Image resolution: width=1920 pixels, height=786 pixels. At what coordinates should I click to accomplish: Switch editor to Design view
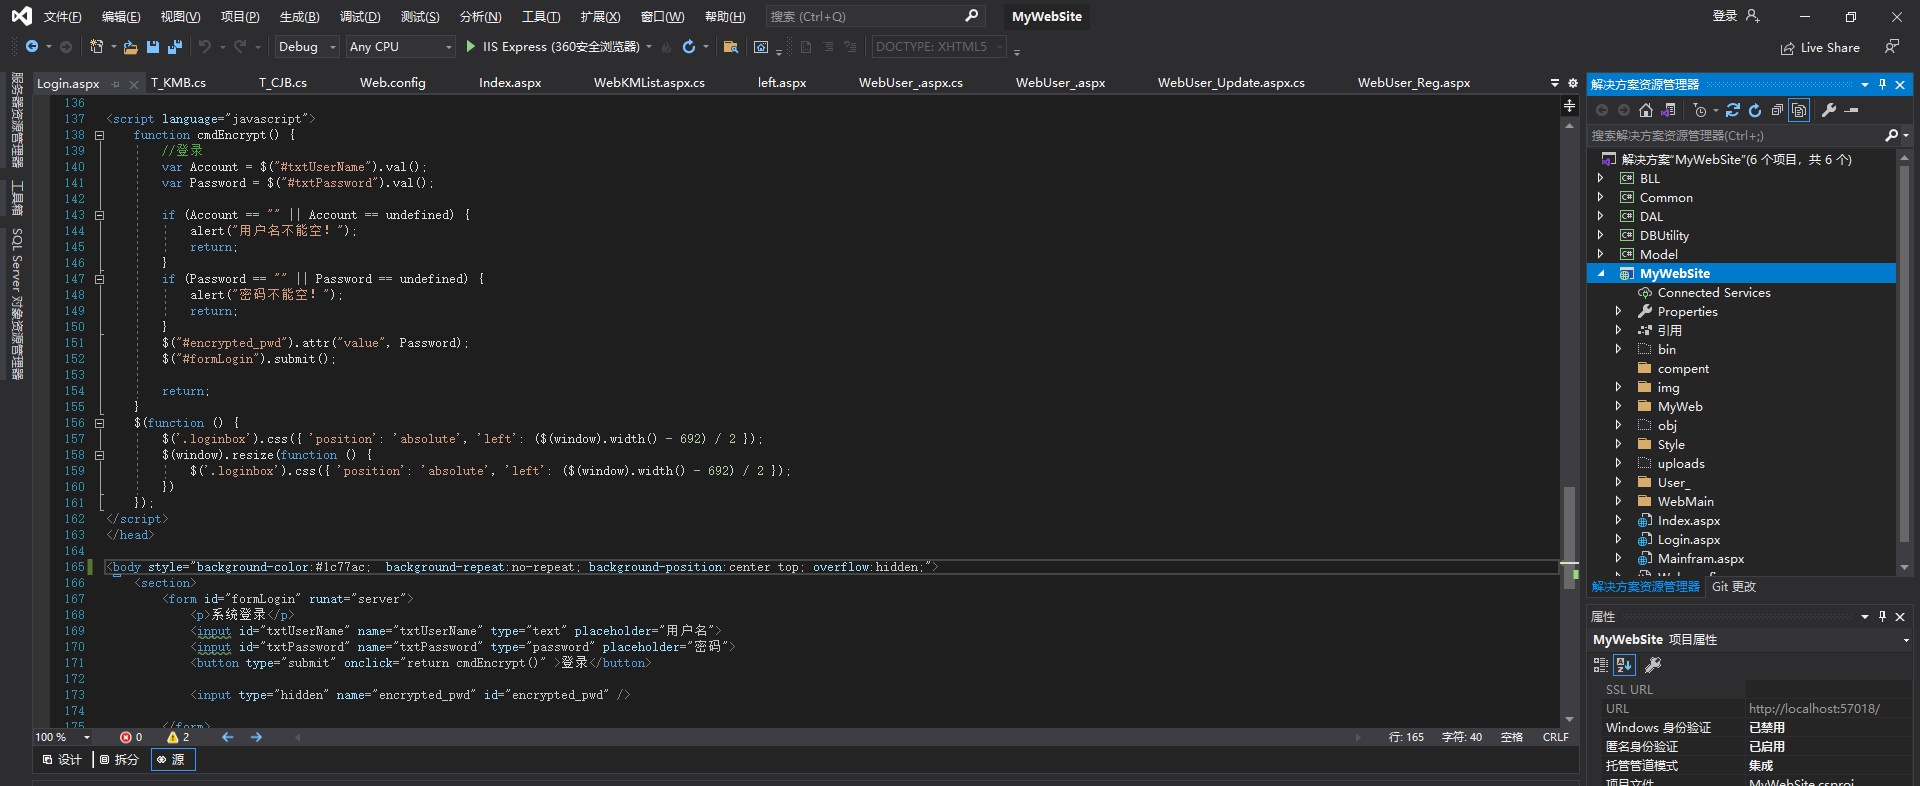coord(62,760)
